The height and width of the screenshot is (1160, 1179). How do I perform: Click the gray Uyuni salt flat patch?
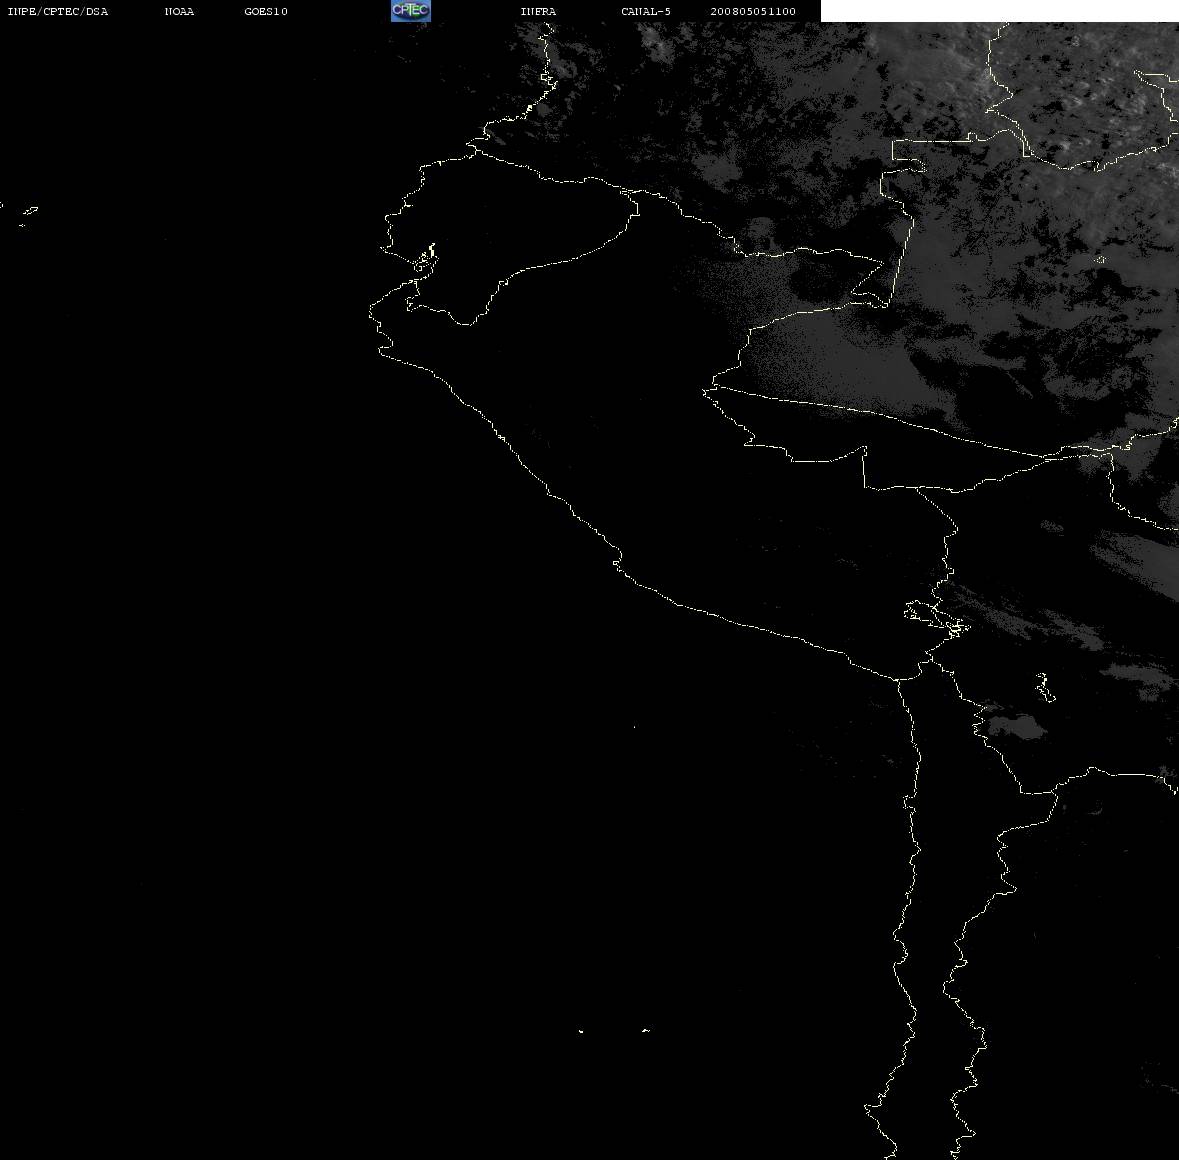[1015, 727]
